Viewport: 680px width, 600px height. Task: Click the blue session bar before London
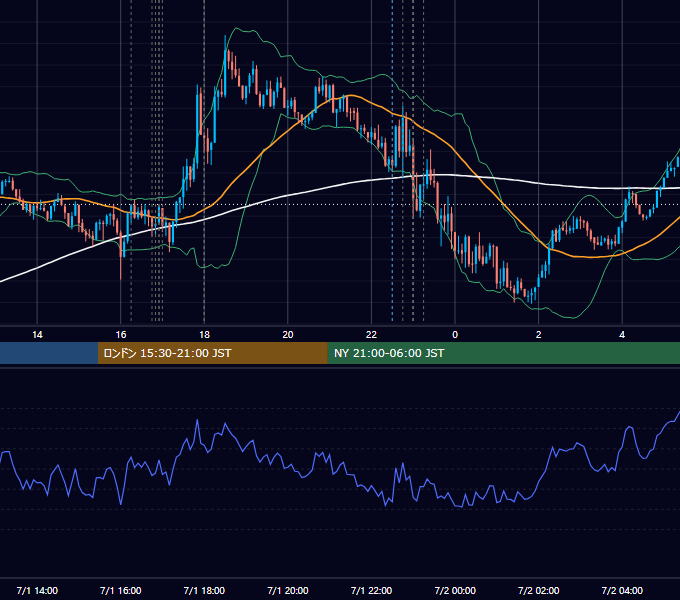(x=49, y=353)
